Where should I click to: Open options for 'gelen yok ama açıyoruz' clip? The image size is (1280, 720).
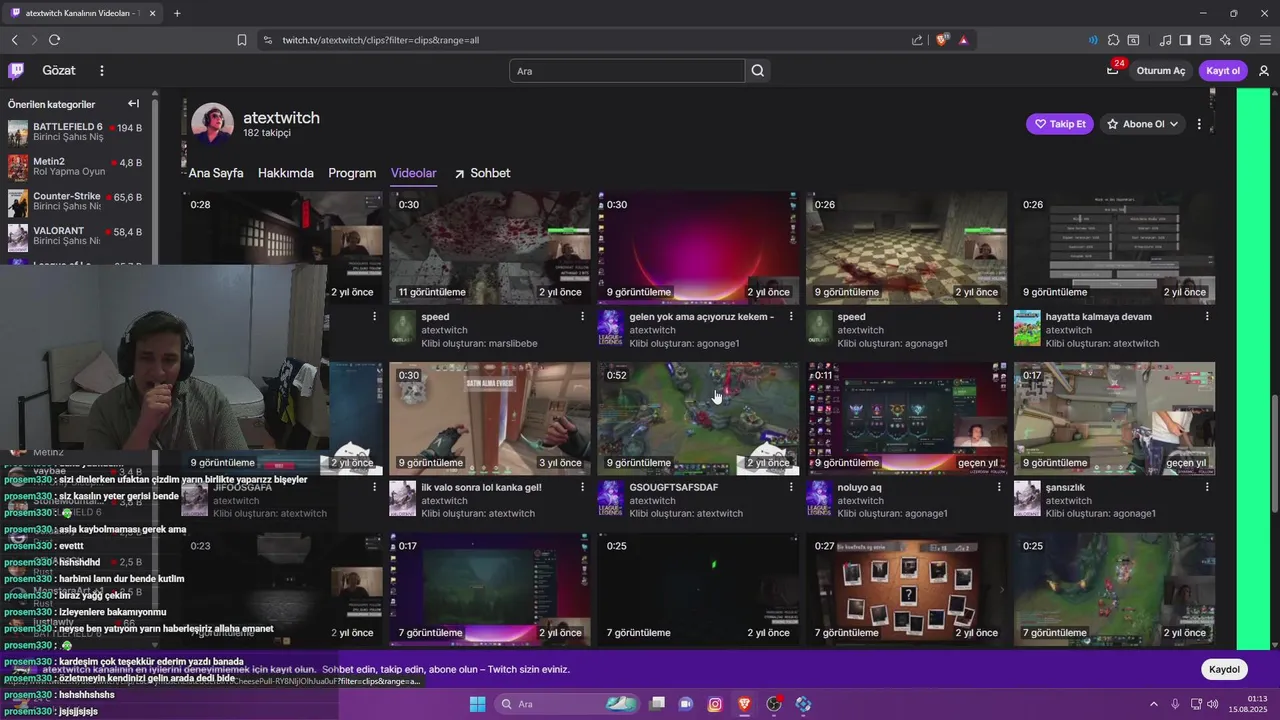point(791,317)
